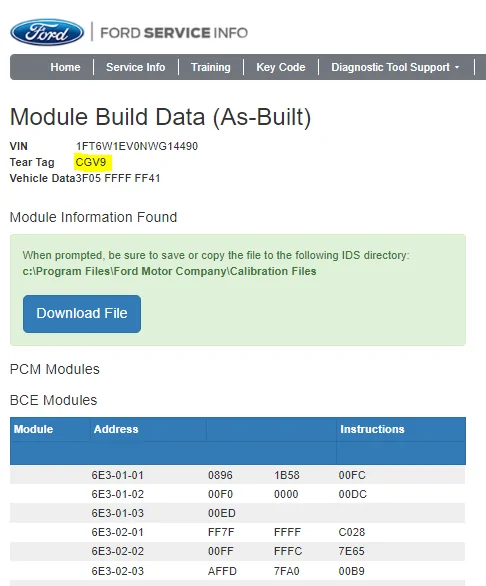Click the Download File button
This screenshot has width=486, height=586.
pos(82,314)
